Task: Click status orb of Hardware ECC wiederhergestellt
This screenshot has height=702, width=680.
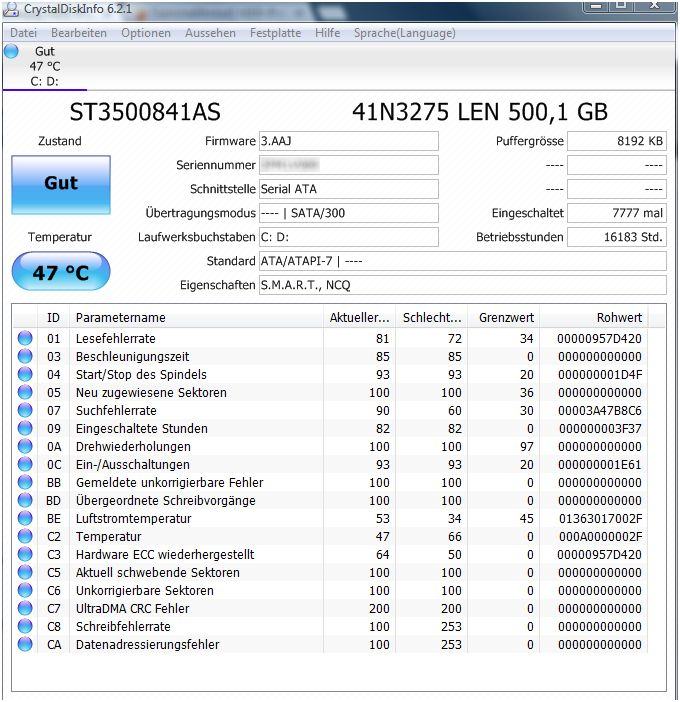Action: point(25,554)
